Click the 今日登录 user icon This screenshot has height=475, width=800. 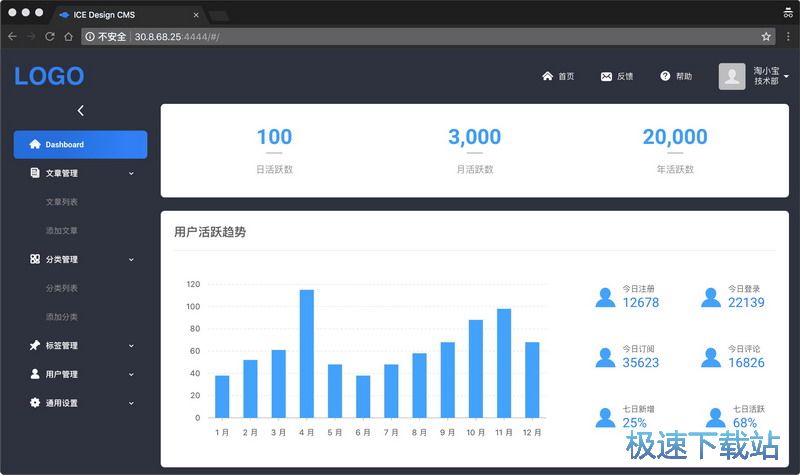(710, 297)
